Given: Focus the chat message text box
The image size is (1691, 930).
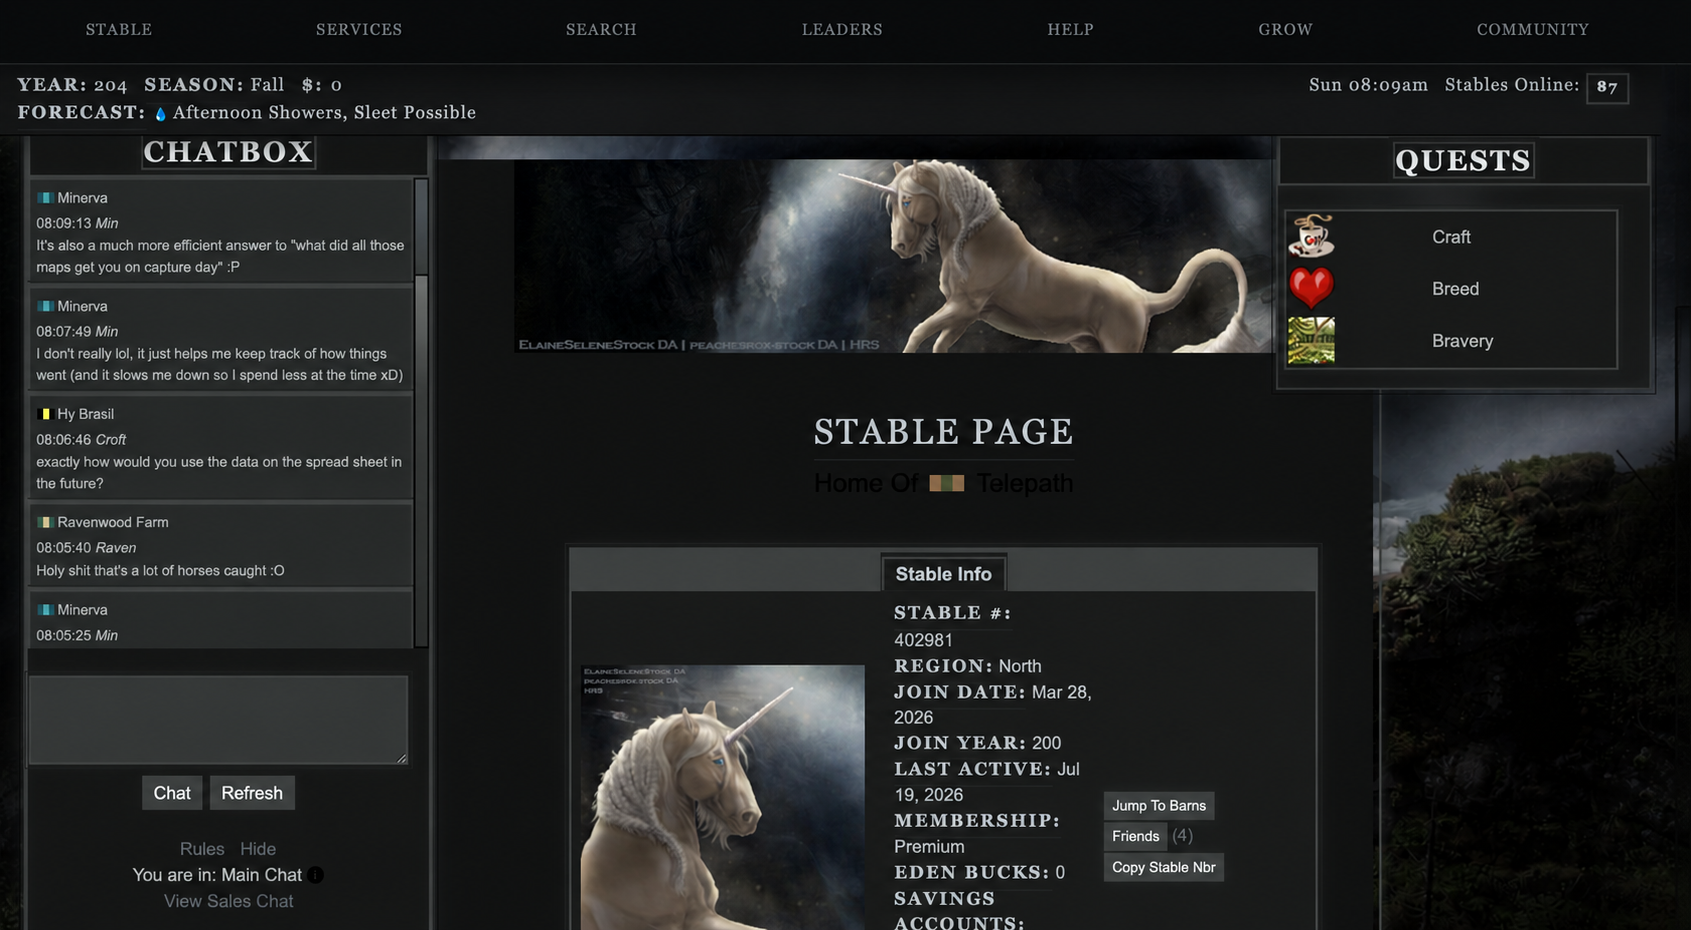Looking at the screenshot, I should point(218,720).
